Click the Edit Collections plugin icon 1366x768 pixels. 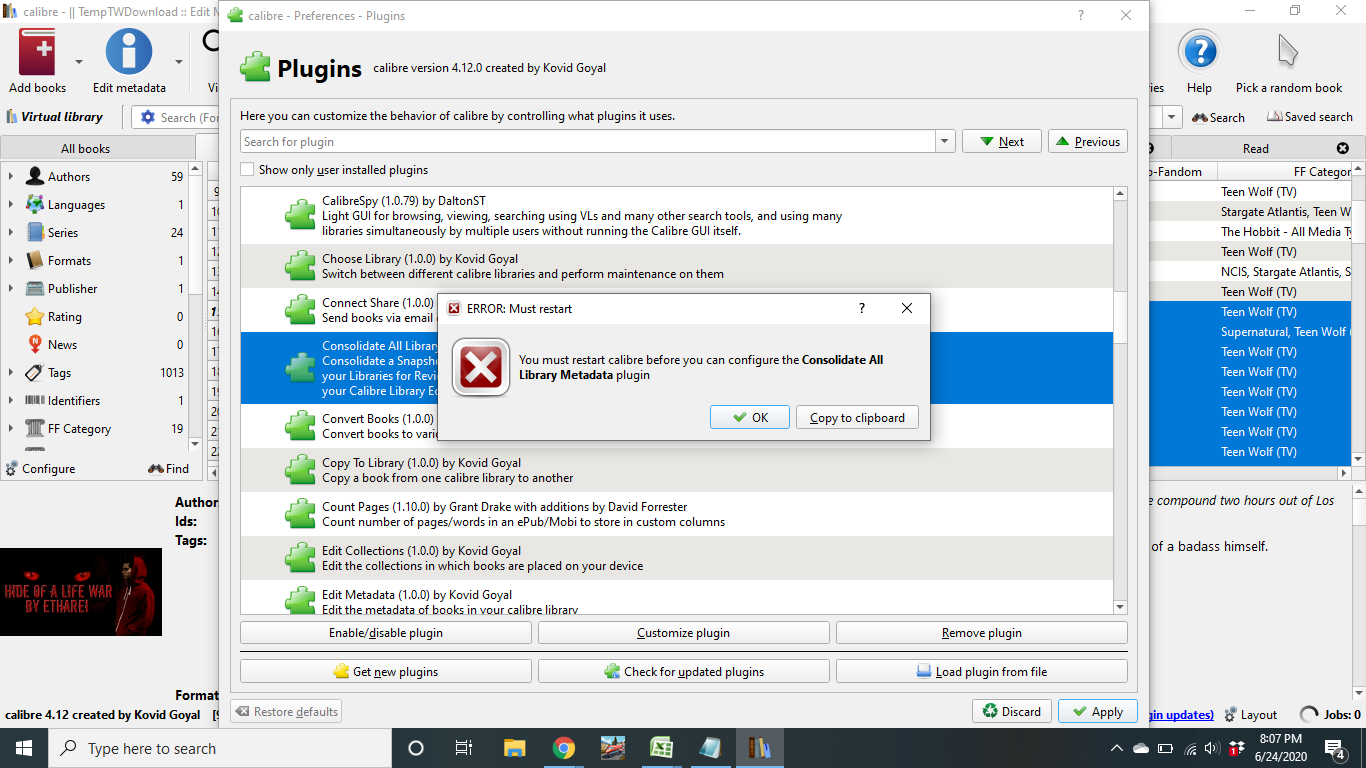click(x=300, y=558)
